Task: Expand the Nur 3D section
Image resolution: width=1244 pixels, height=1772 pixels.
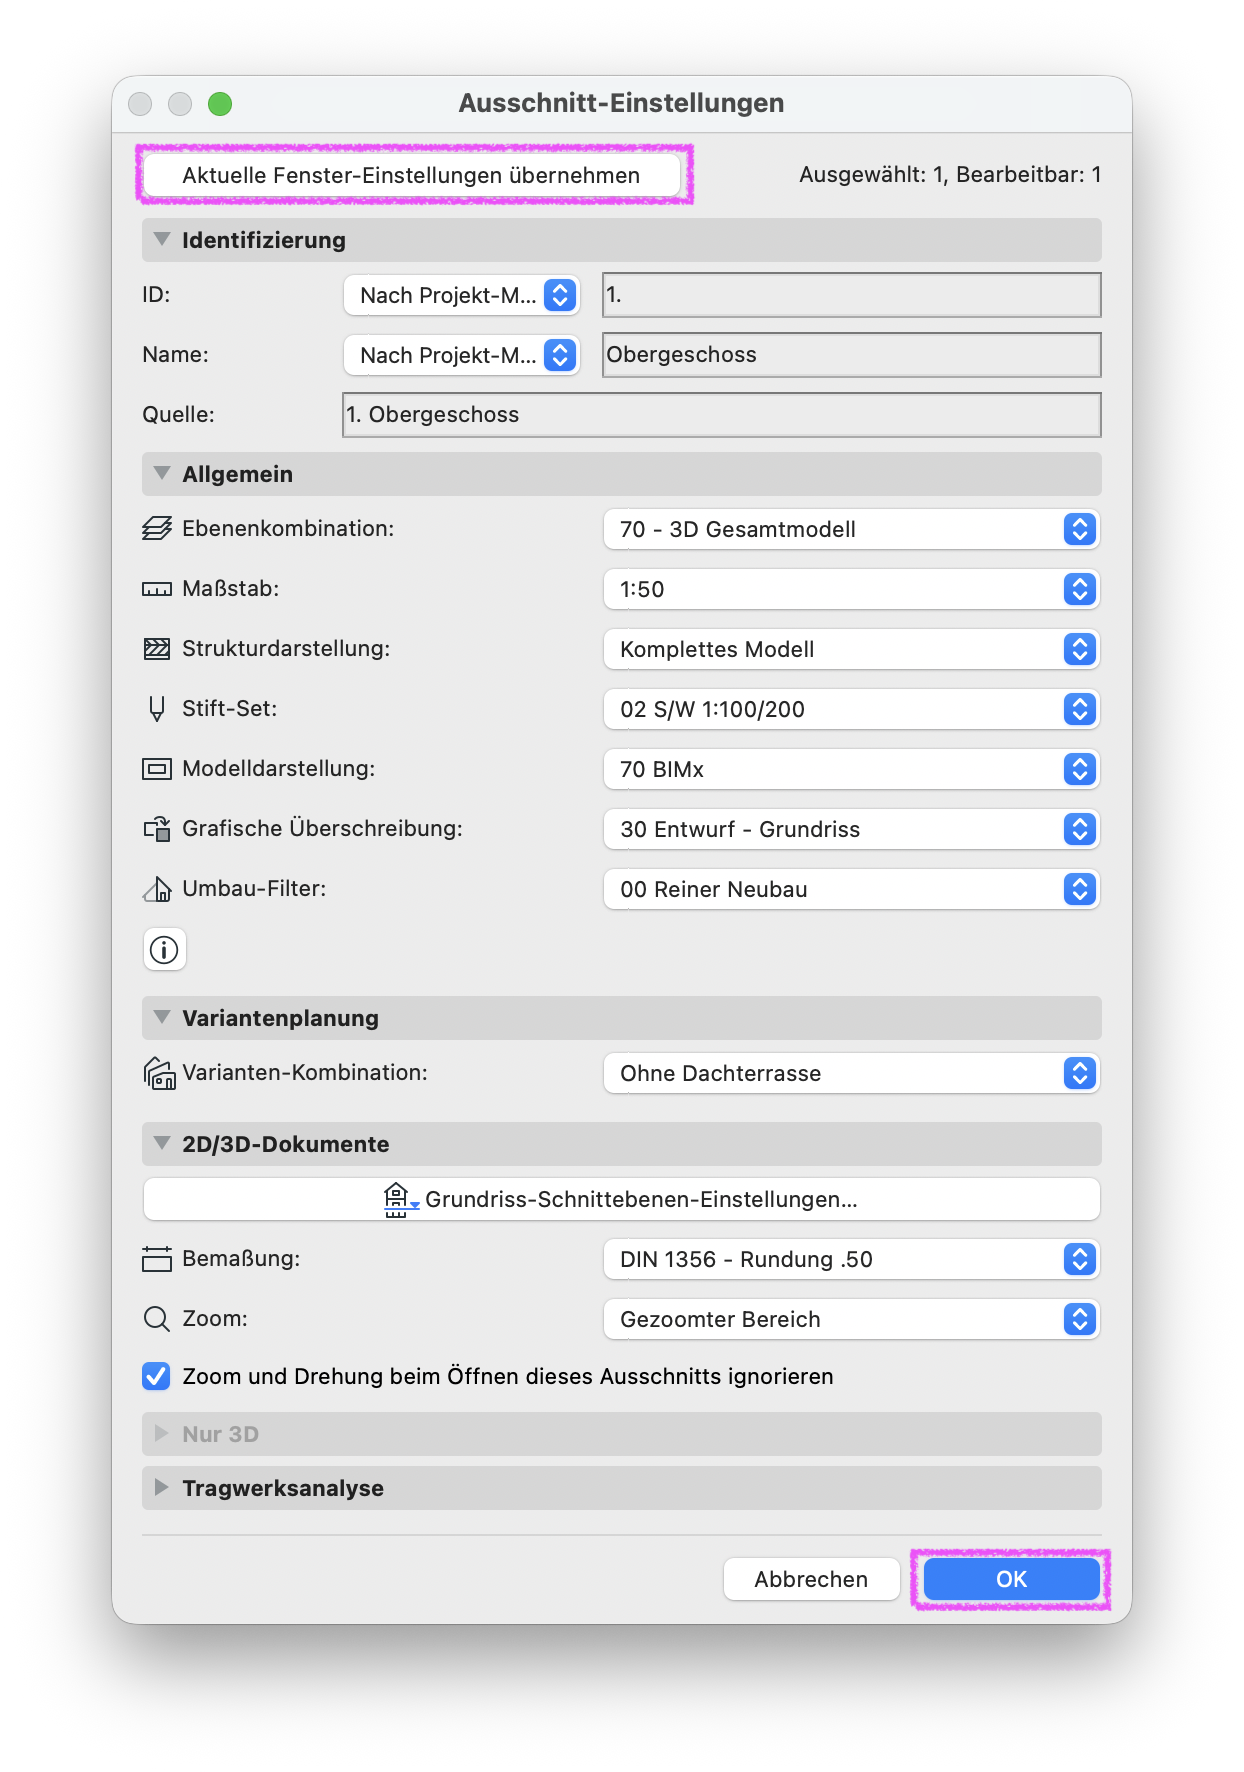Action: point(162,1434)
